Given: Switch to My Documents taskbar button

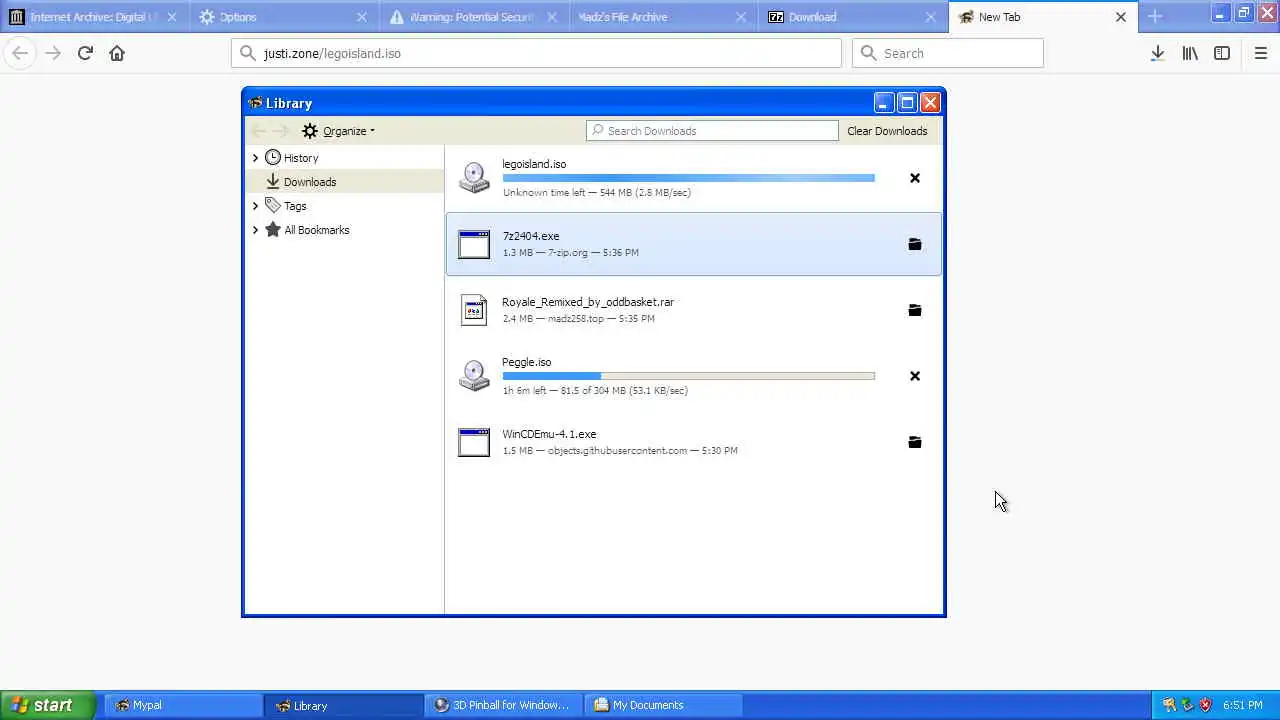Looking at the screenshot, I should pos(662,705).
